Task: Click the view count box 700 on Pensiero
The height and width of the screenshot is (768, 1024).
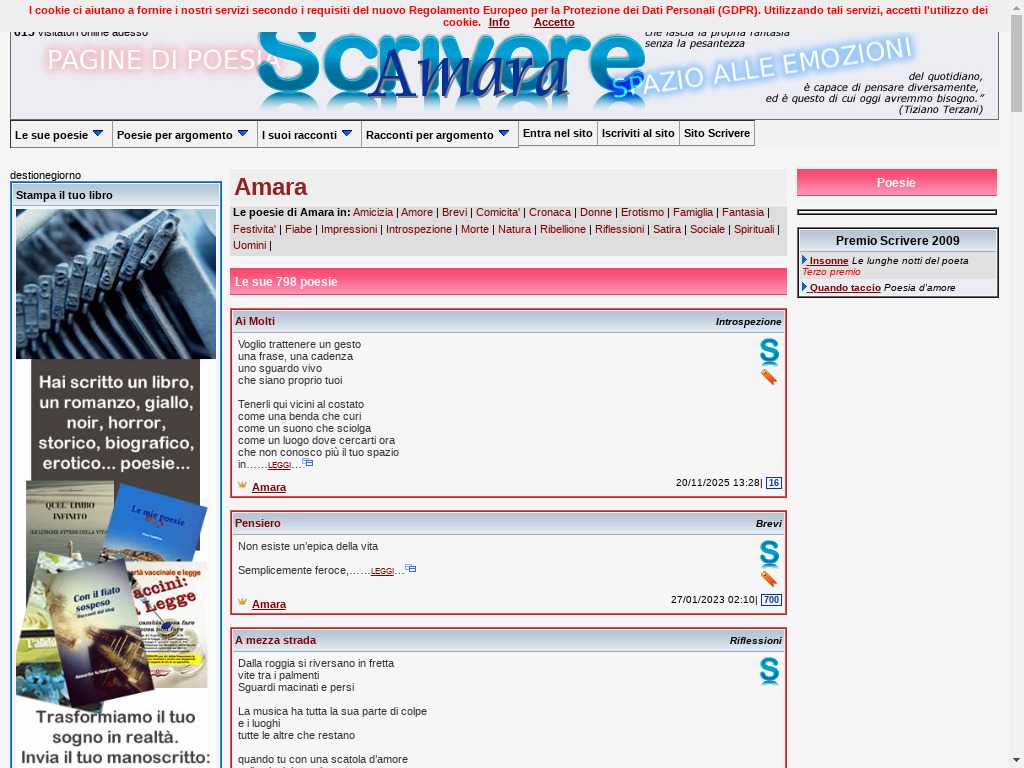Action: (771, 600)
